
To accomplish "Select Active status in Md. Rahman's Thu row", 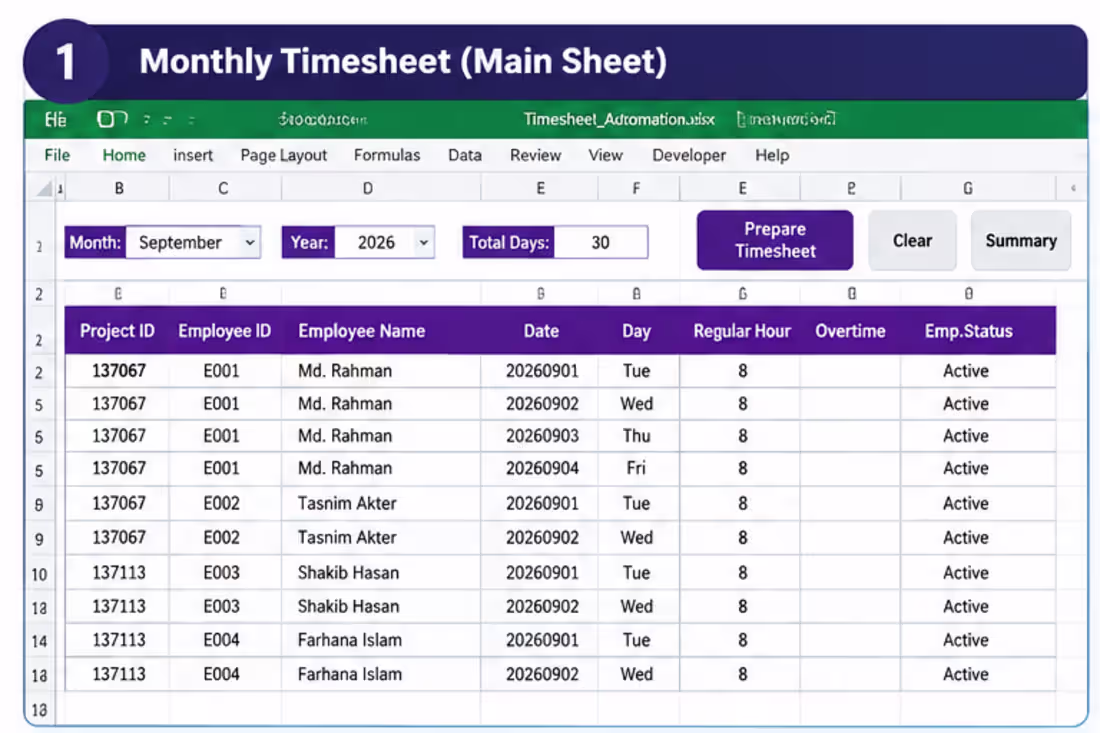I will tap(978, 436).
